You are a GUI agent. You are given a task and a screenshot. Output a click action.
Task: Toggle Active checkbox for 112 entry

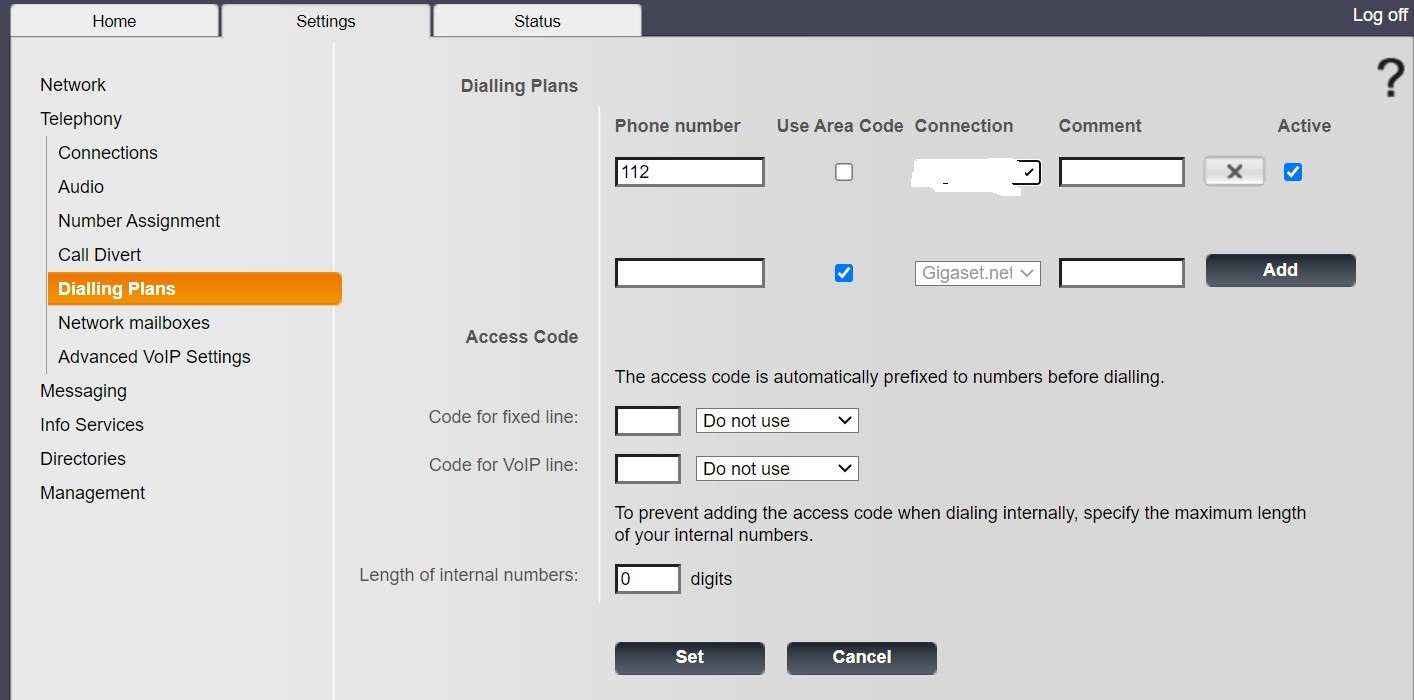pyautogui.click(x=1293, y=172)
